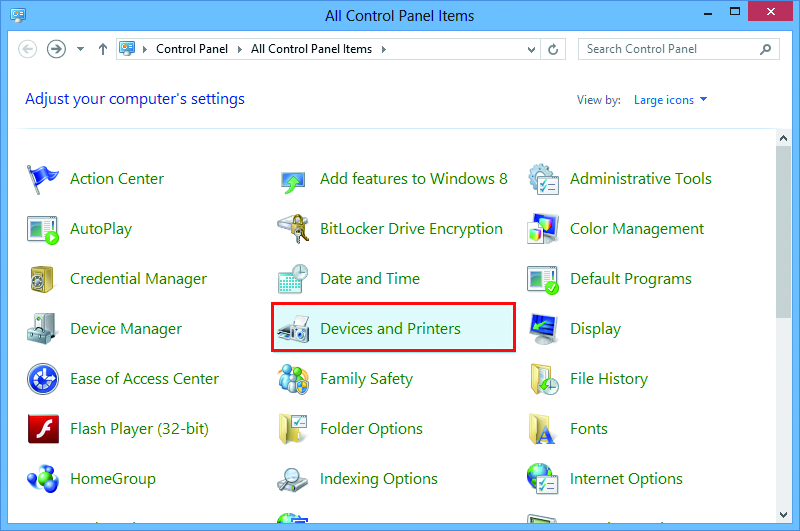Screen dimensions: 800x531
Task: Open the Device Manager link
Action: coord(126,329)
